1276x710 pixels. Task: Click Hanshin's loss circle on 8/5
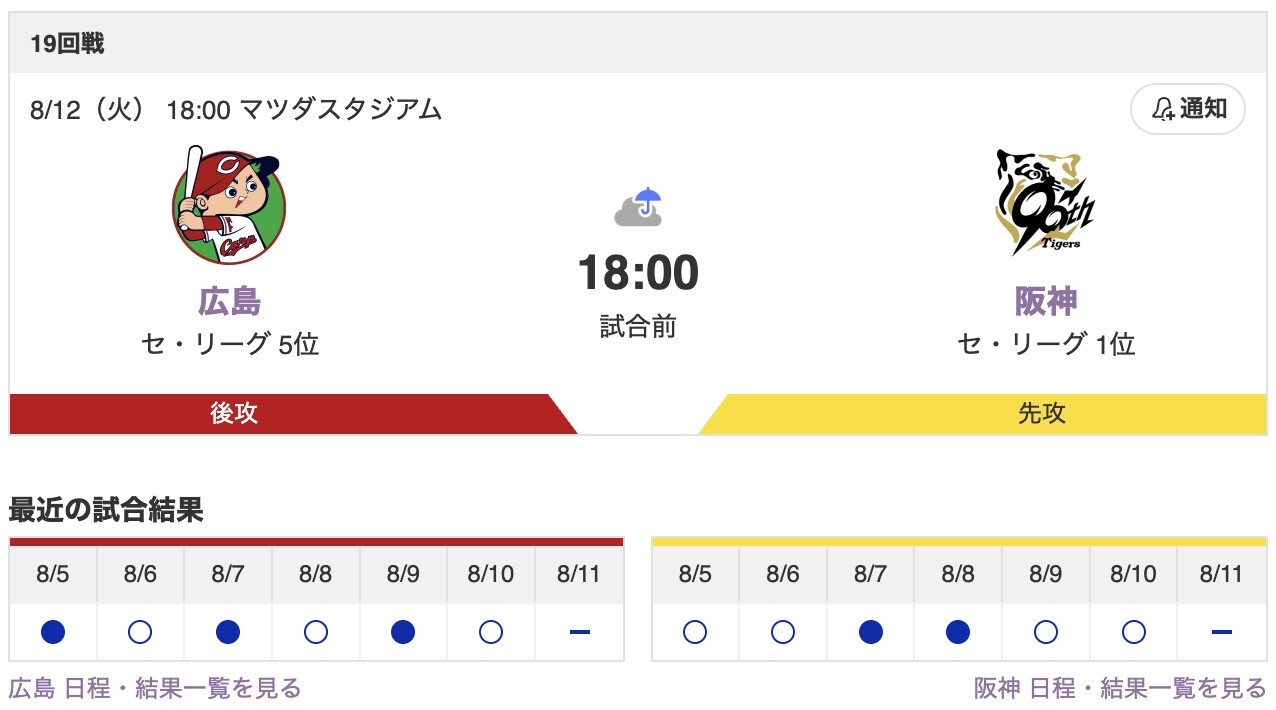(x=694, y=632)
